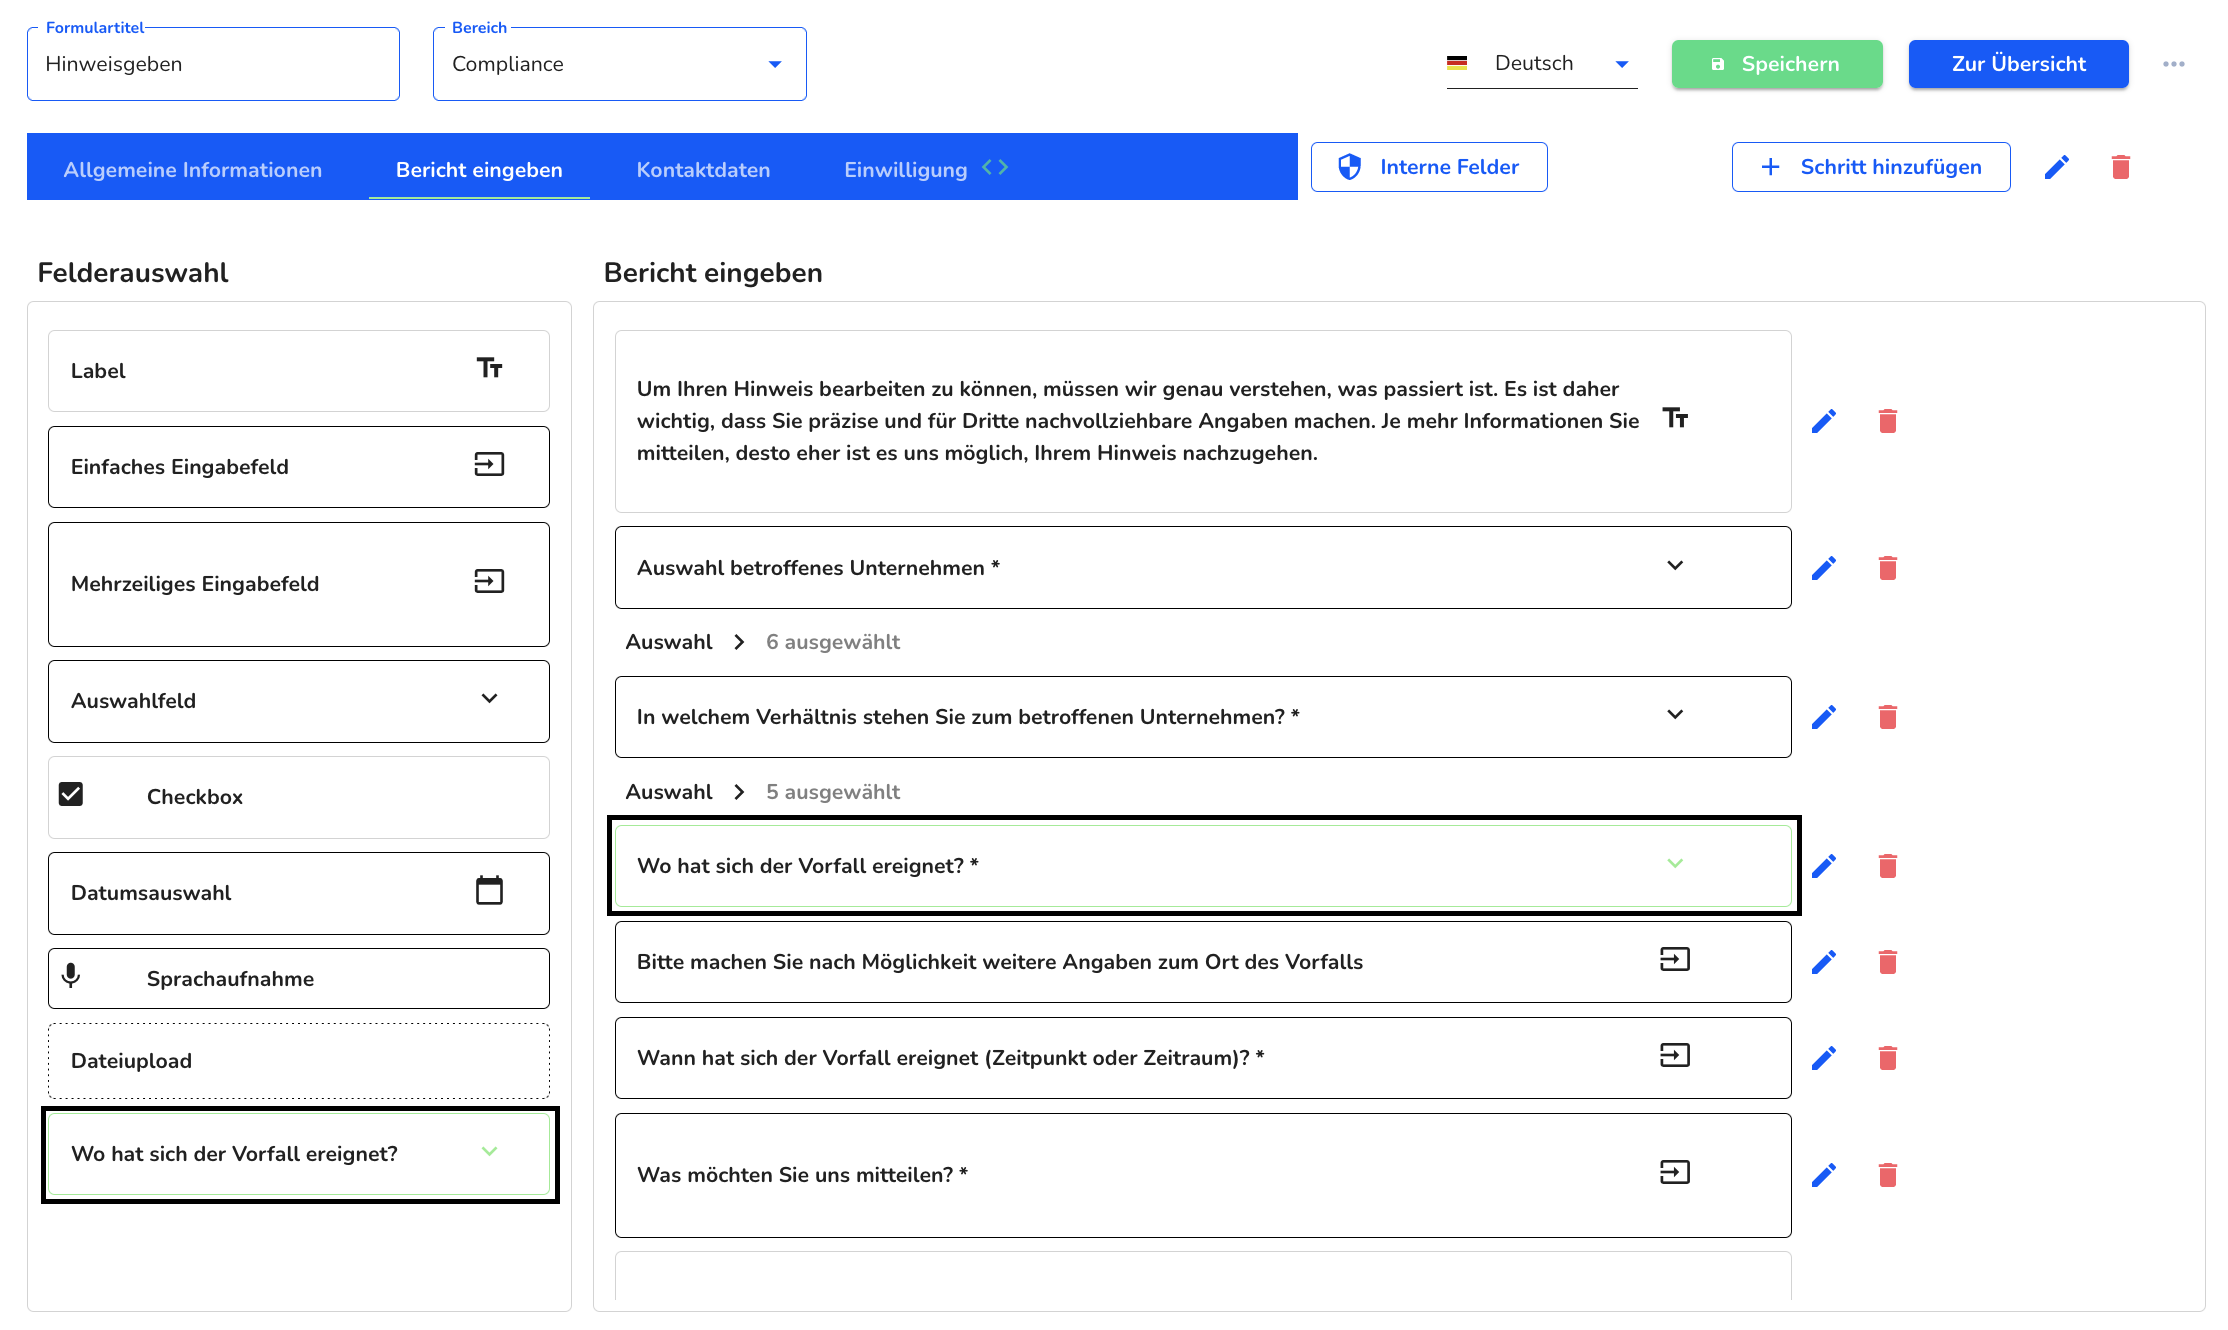Click calendar icon in Datumsauswahl

[489, 890]
